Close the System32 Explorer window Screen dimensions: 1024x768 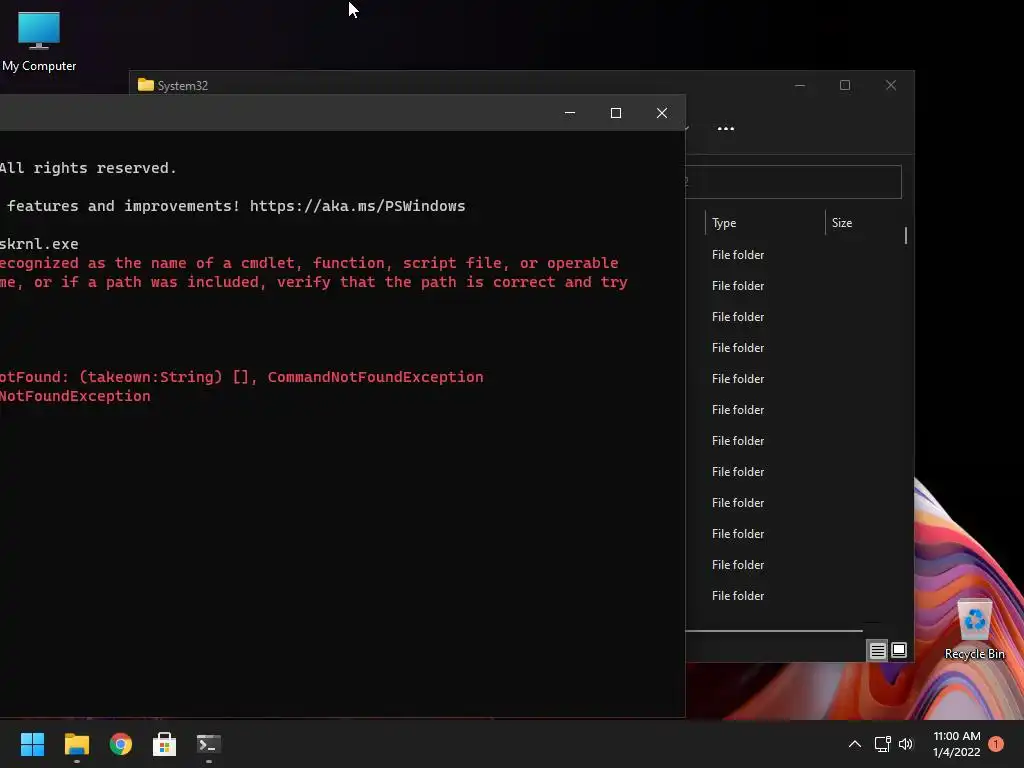tap(890, 86)
